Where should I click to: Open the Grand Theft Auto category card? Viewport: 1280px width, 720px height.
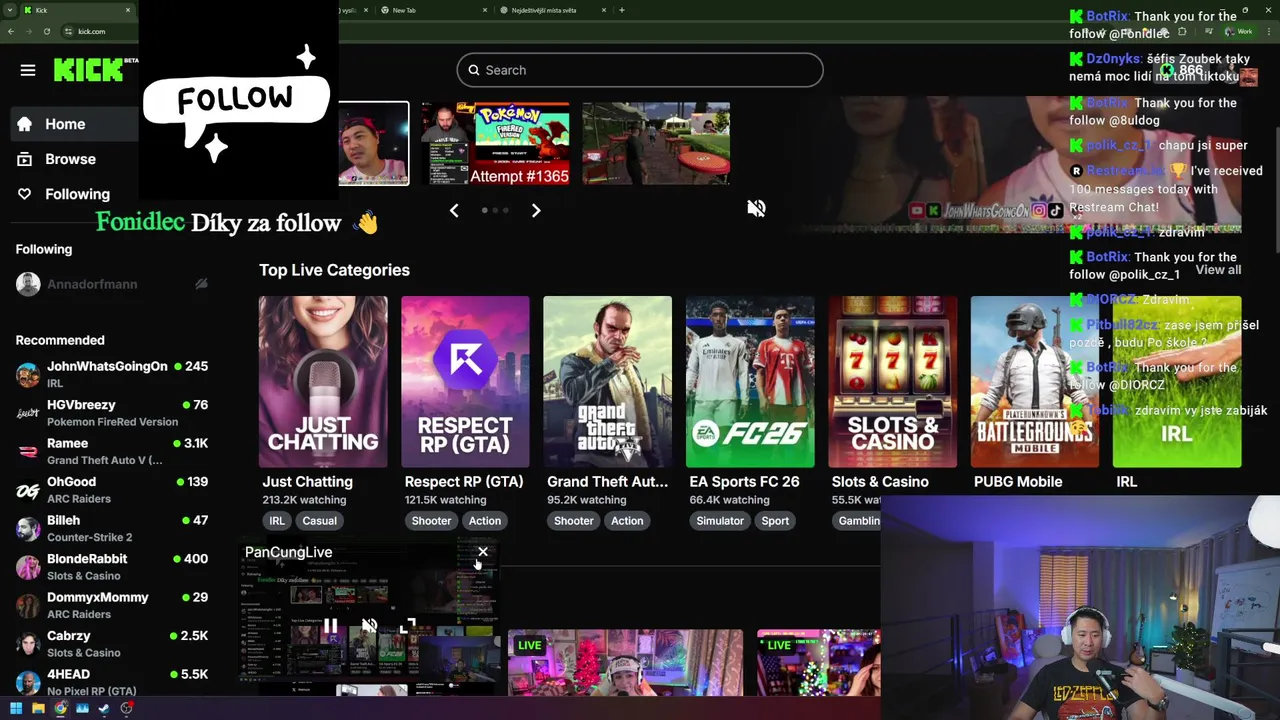pos(607,381)
